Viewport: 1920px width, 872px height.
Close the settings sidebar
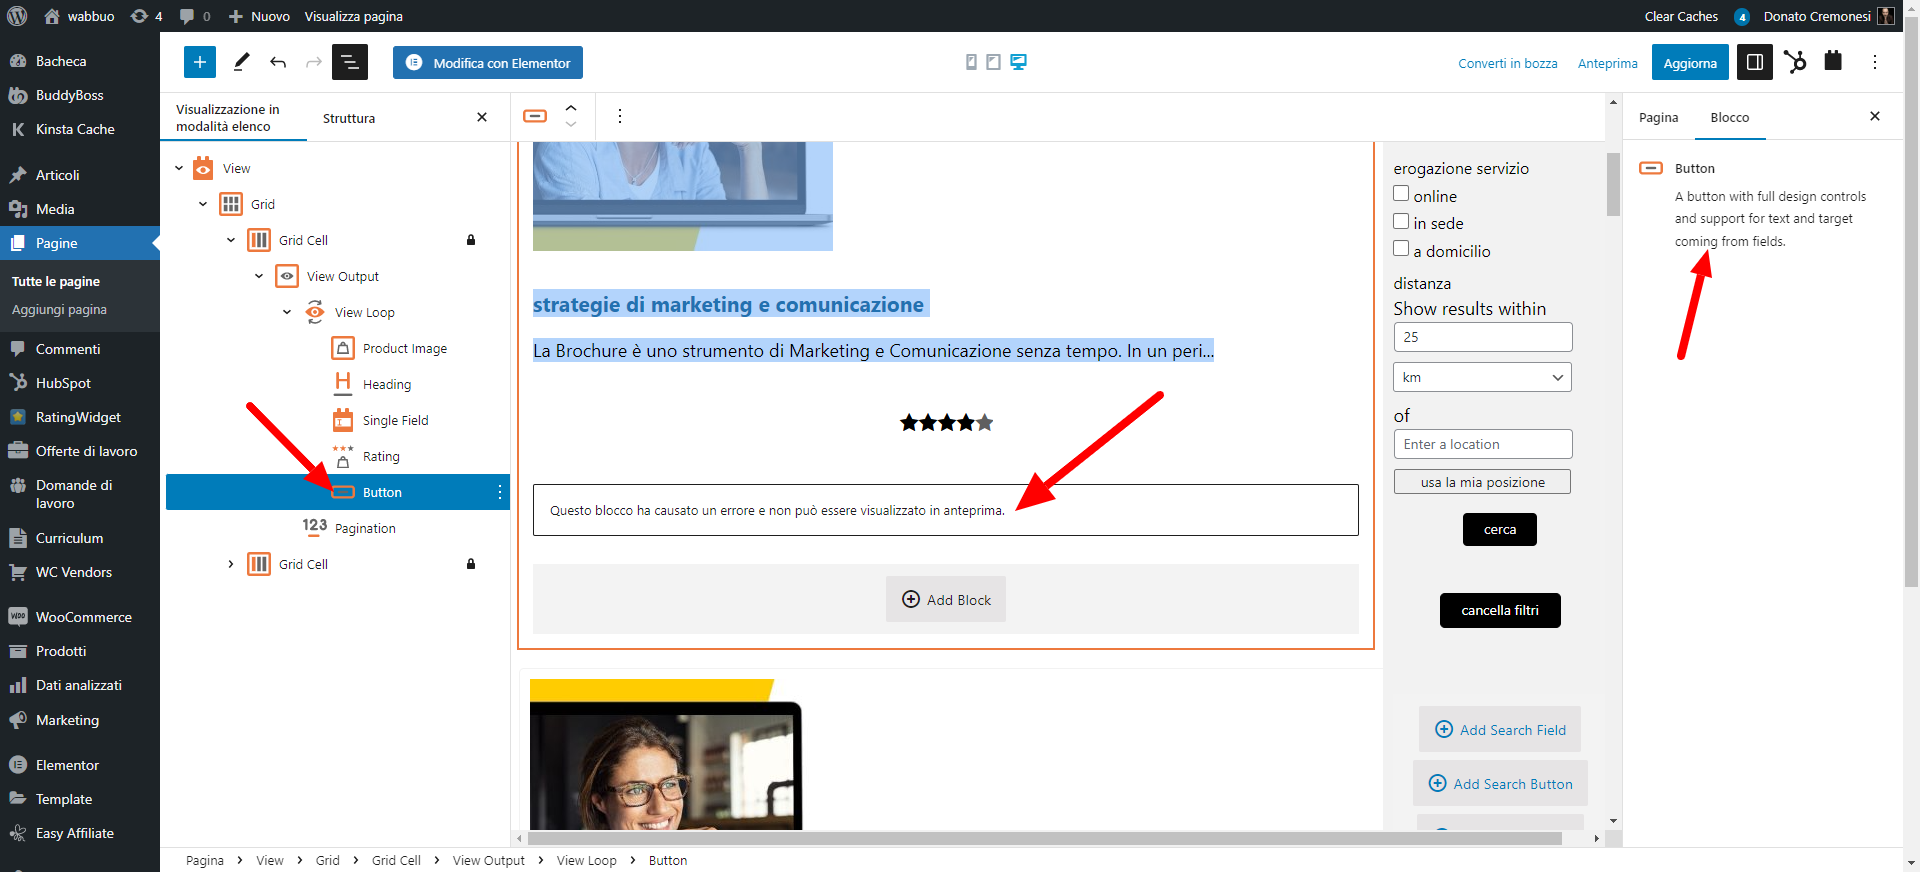click(1875, 116)
